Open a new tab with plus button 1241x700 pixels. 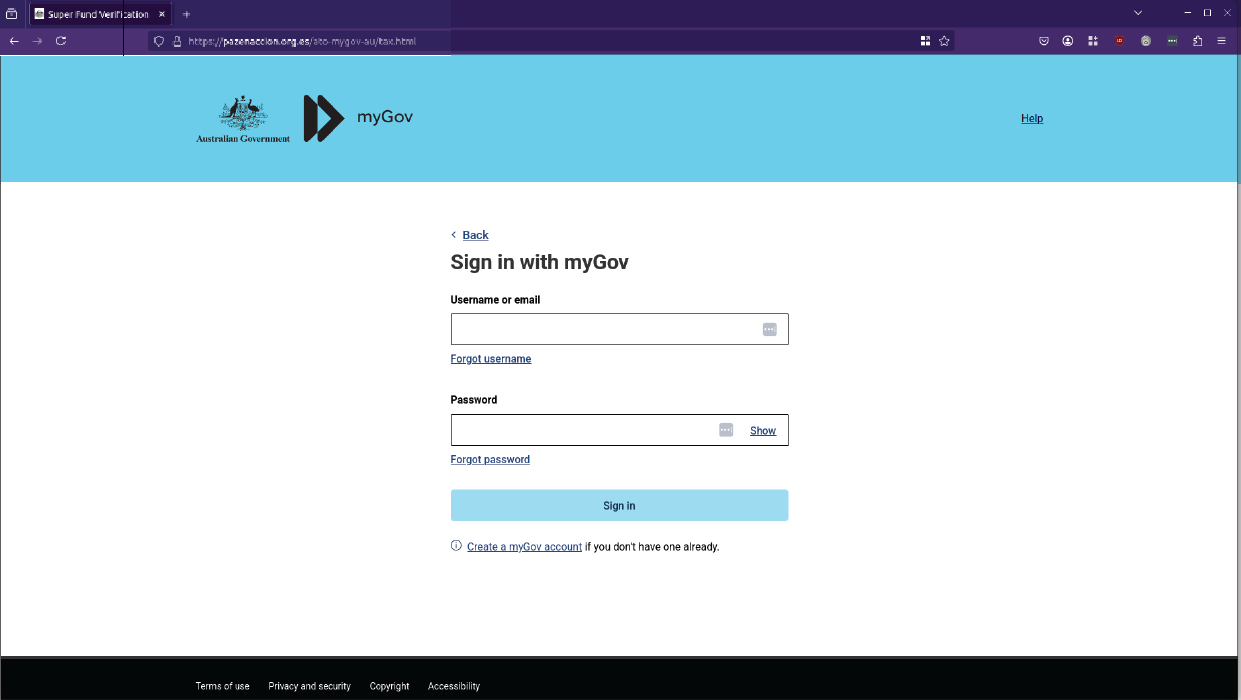pos(186,14)
